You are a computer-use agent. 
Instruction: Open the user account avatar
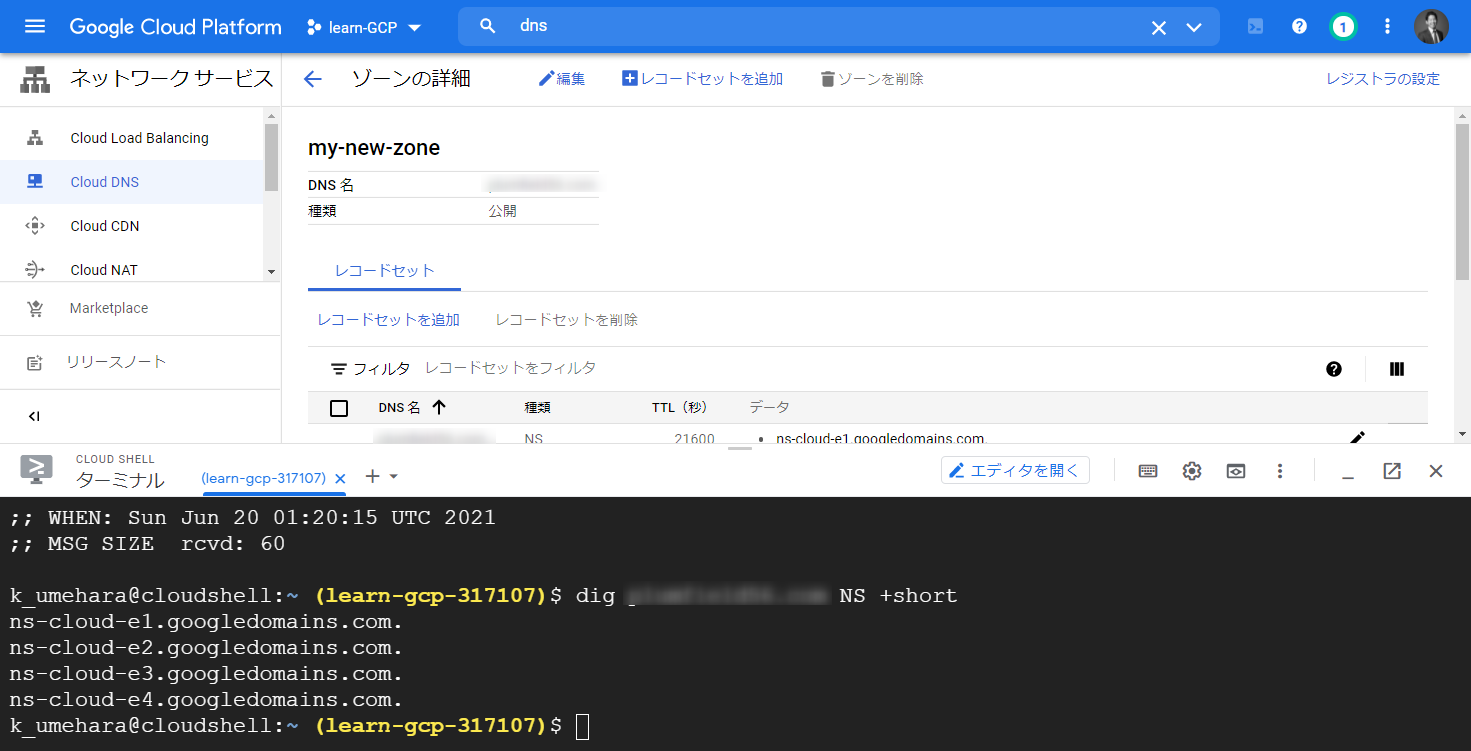[1431, 27]
